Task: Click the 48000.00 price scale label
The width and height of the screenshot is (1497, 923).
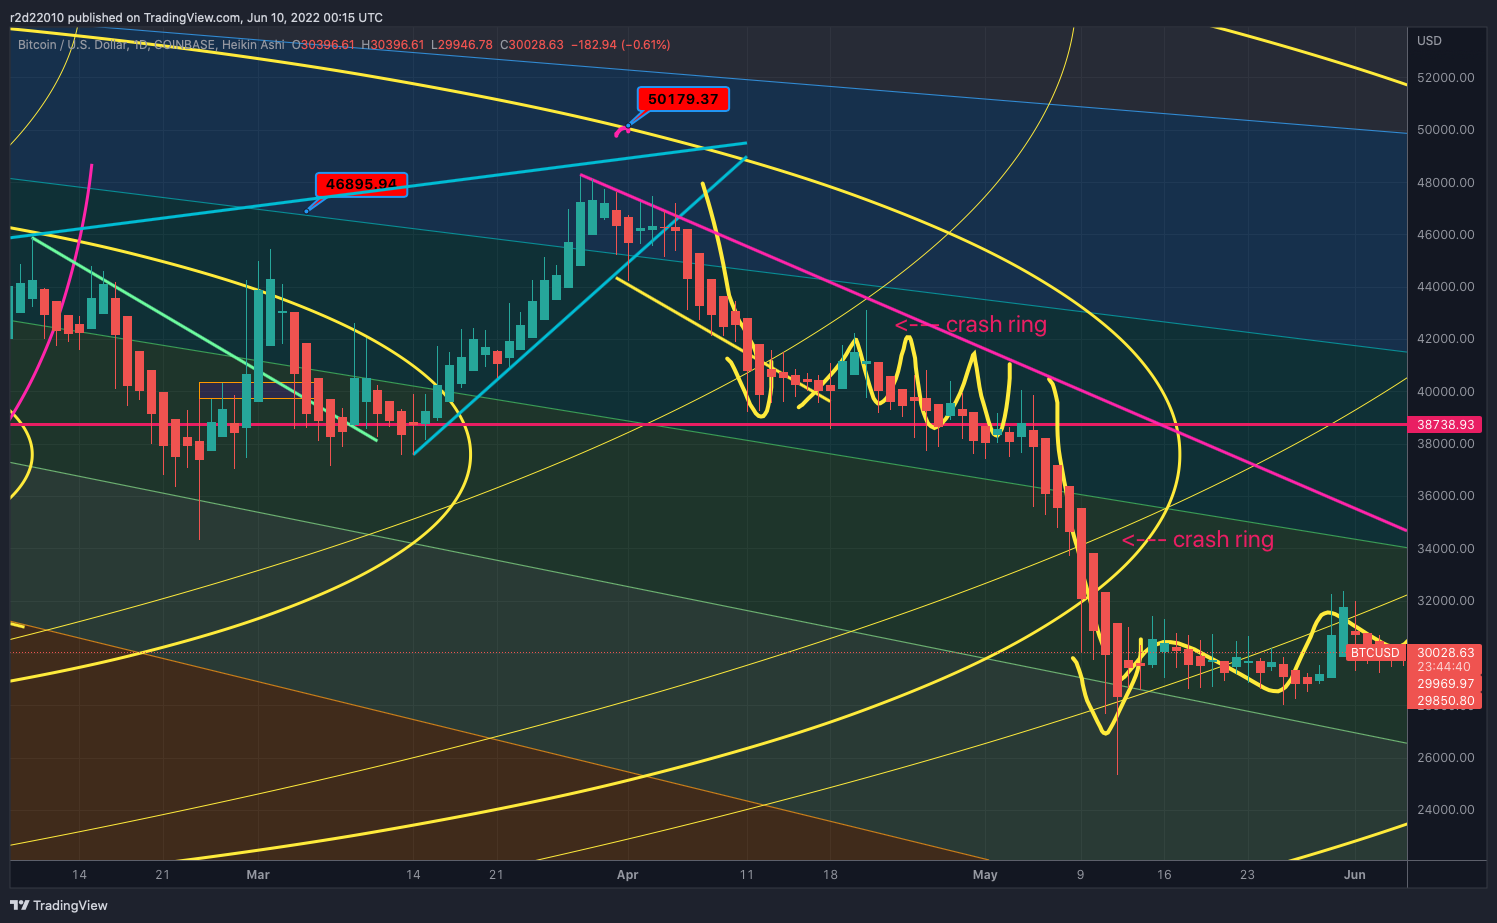Action: (1446, 183)
